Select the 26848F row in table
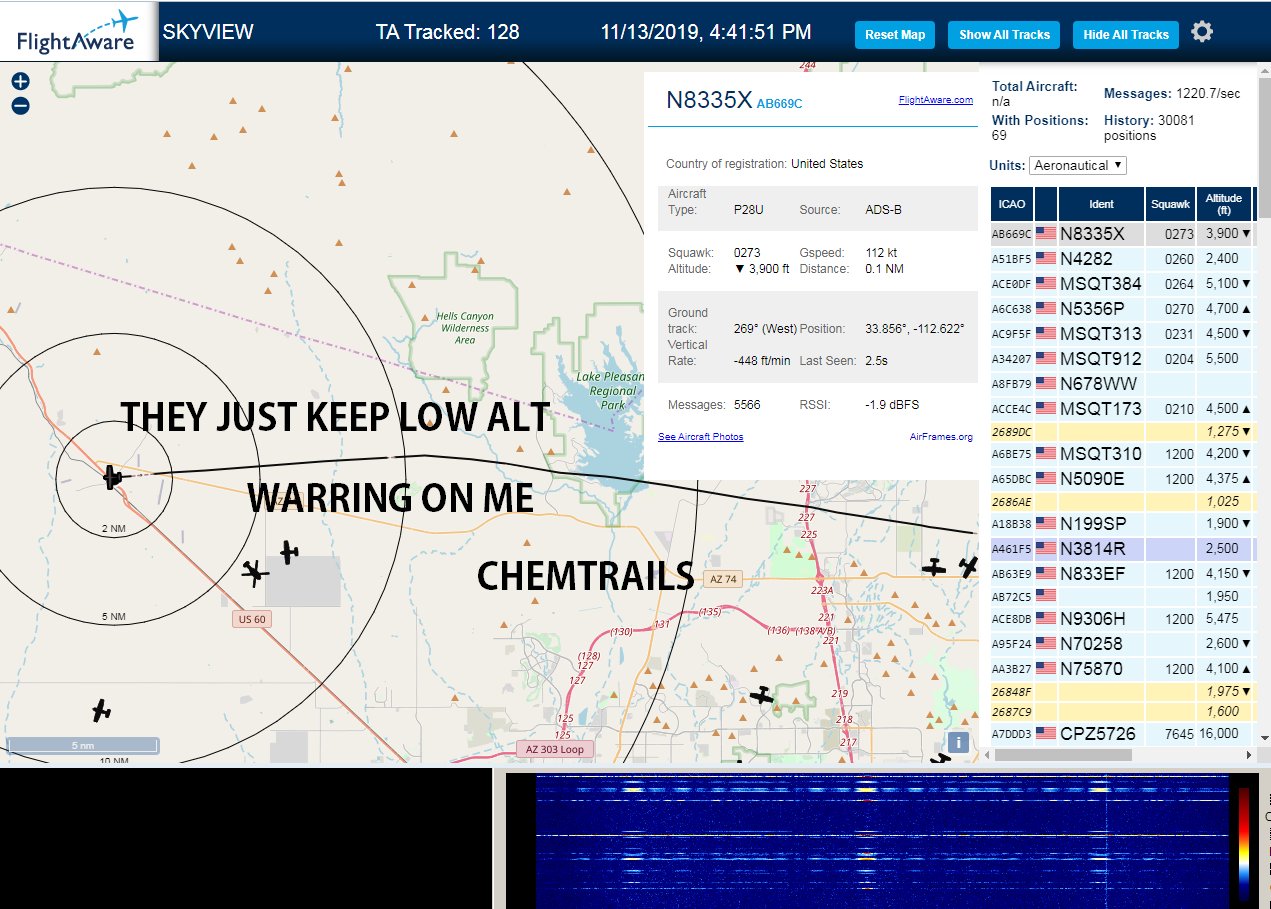1271x909 pixels. [x=1123, y=692]
